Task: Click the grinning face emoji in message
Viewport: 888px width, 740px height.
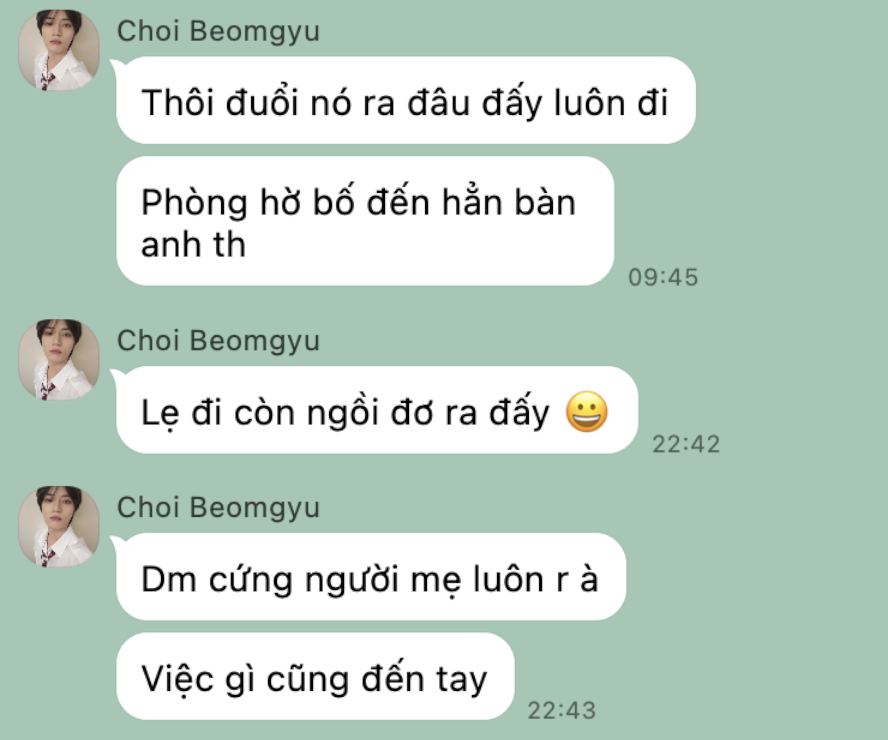Action: click(587, 412)
